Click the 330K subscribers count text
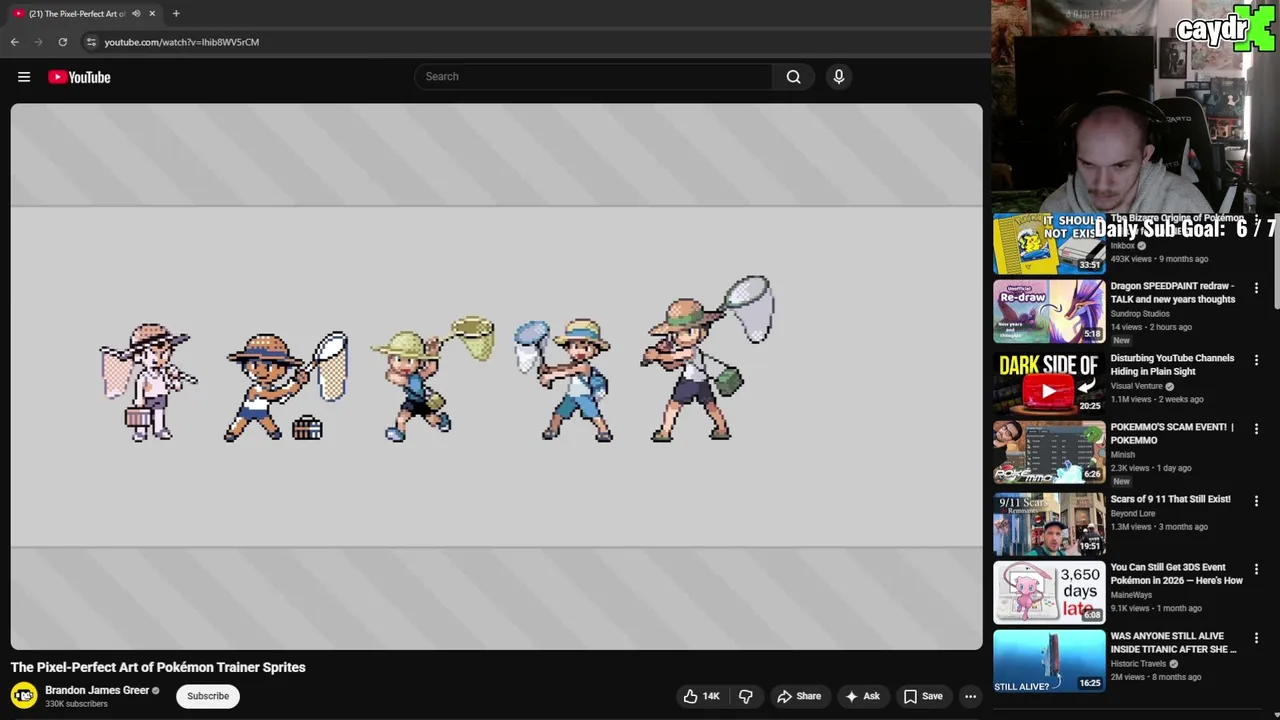 [x=76, y=704]
